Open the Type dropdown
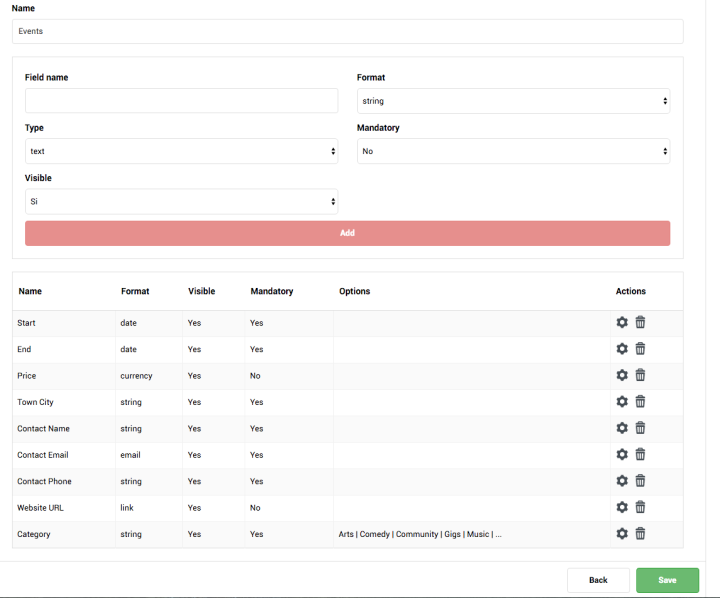Image resolution: width=720 pixels, height=598 pixels. pos(181,151)
